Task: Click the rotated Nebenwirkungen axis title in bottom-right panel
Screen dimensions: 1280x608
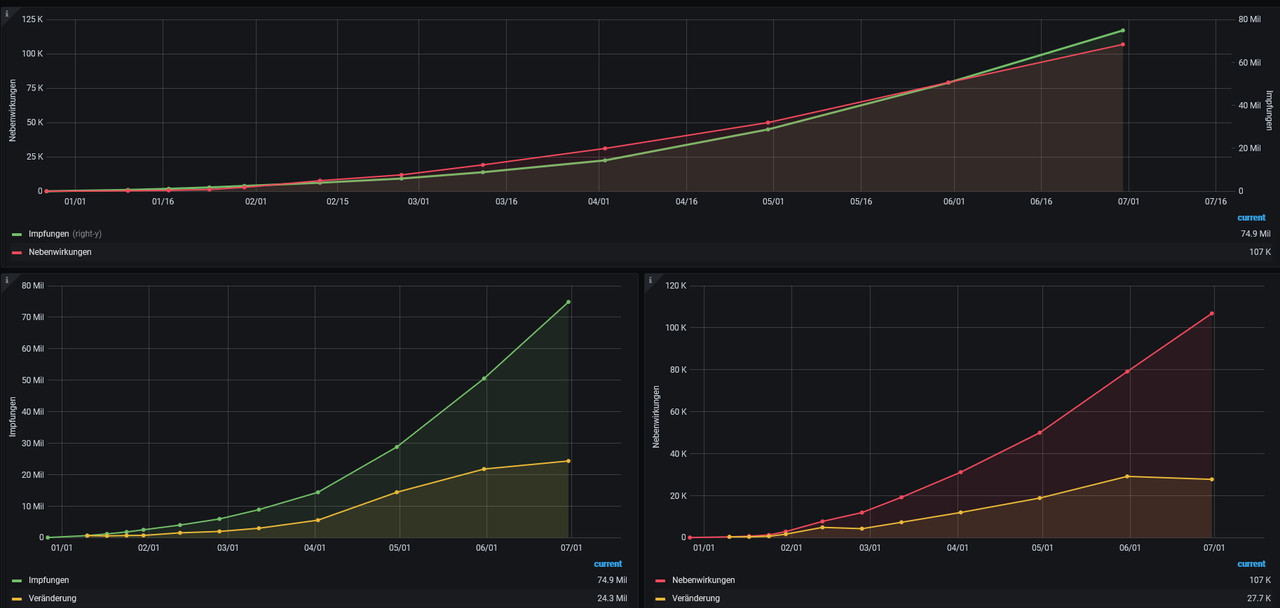Action: coord(656,415)
